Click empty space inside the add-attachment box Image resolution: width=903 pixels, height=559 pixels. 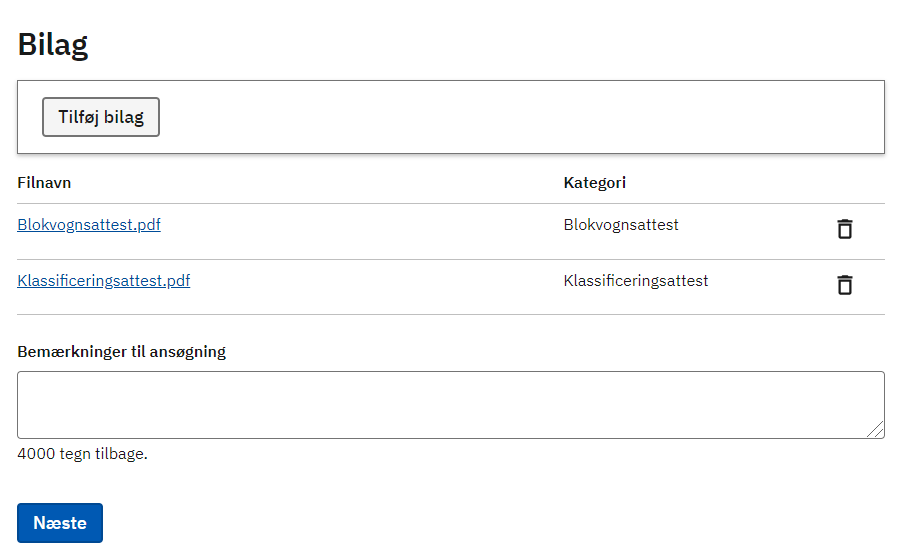click(520, 117)
